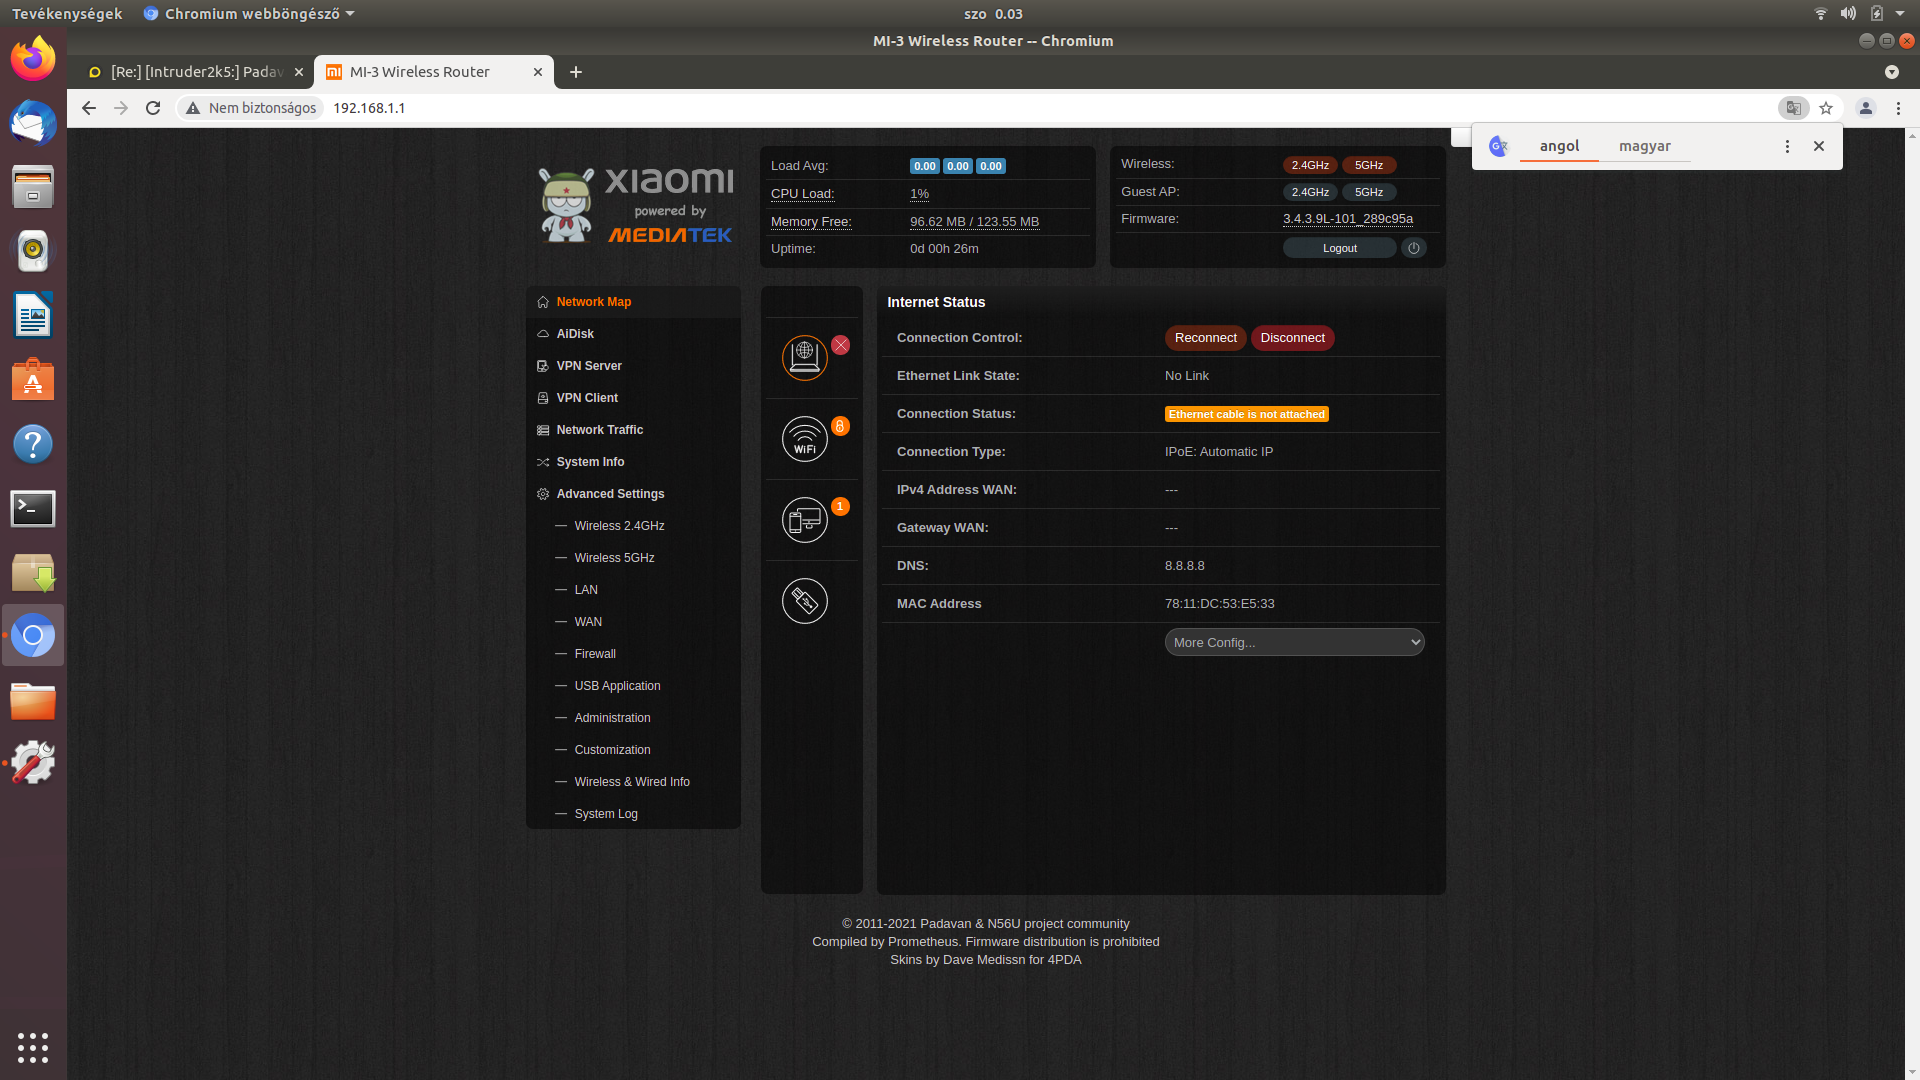Open LibreOffice Writer from dock
The image size is (1920, 1080).
[33, 316]
